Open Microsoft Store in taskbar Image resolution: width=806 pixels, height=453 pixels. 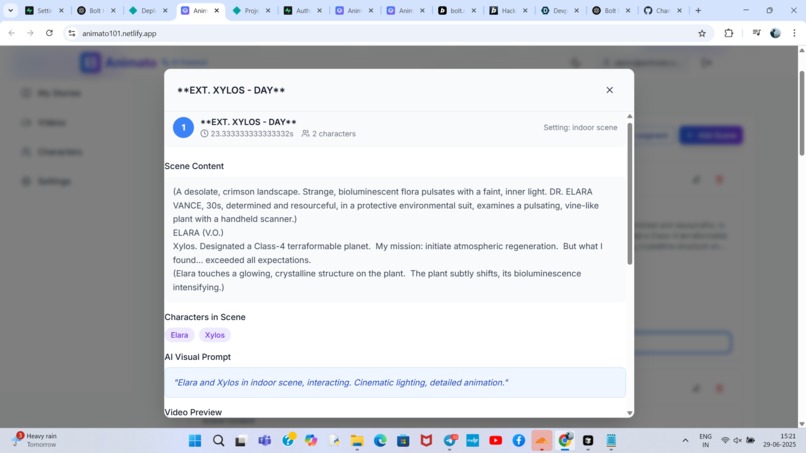tap(403, 441)
